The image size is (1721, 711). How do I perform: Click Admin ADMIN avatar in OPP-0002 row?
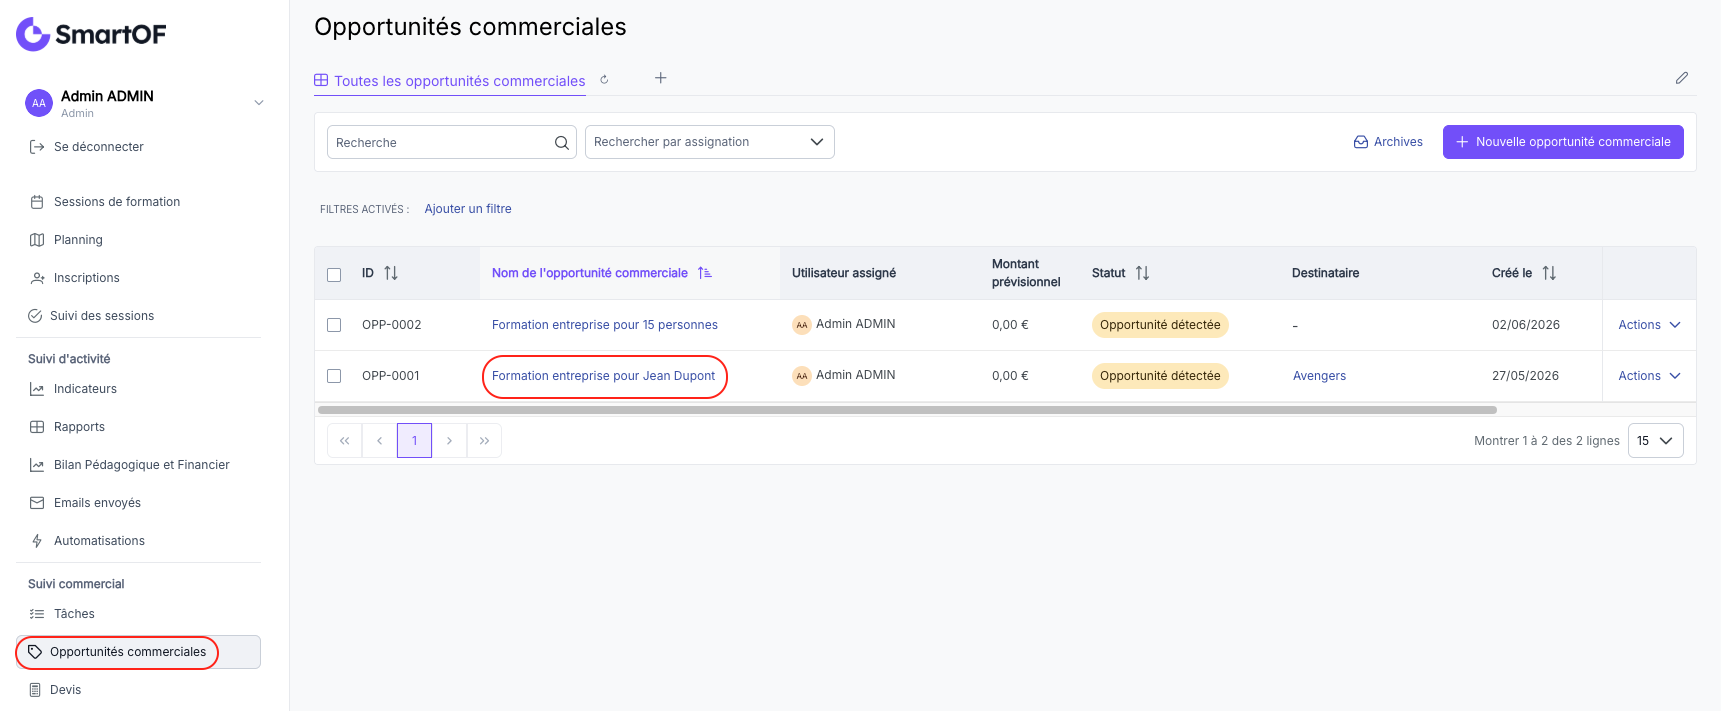pyautogui.click(x=801, y=325)
